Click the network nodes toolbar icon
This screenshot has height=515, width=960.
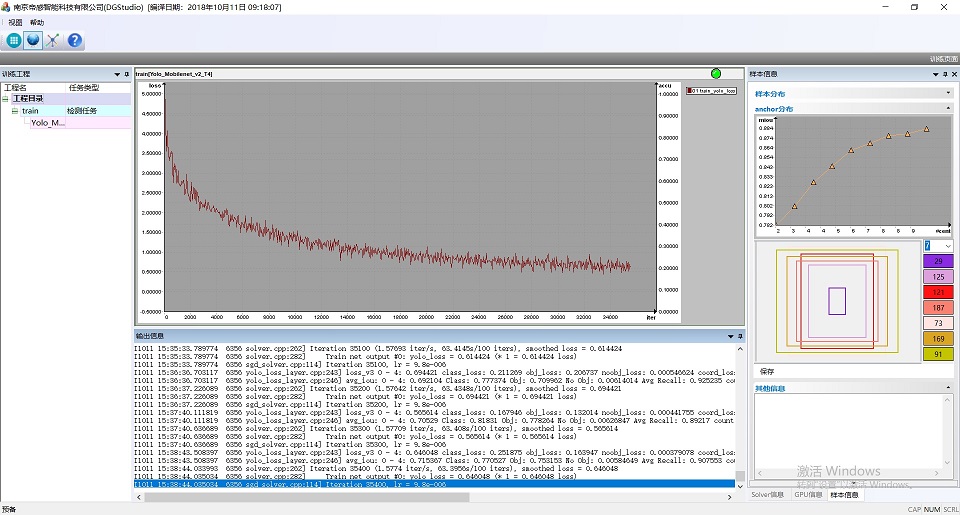pyautogui.click(x=54, y=40)
